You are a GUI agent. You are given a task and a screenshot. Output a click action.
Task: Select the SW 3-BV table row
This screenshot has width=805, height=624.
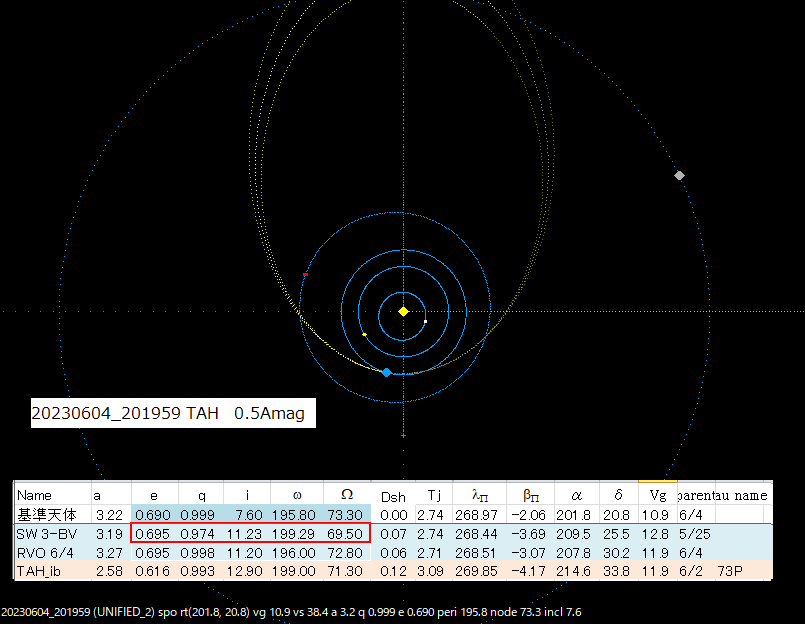coord(393,534)
